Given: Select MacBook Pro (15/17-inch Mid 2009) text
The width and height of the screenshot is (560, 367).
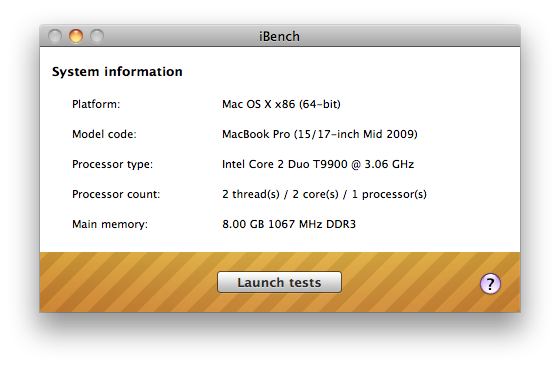Looking at the screenshot, I should (x=320, y=134).
